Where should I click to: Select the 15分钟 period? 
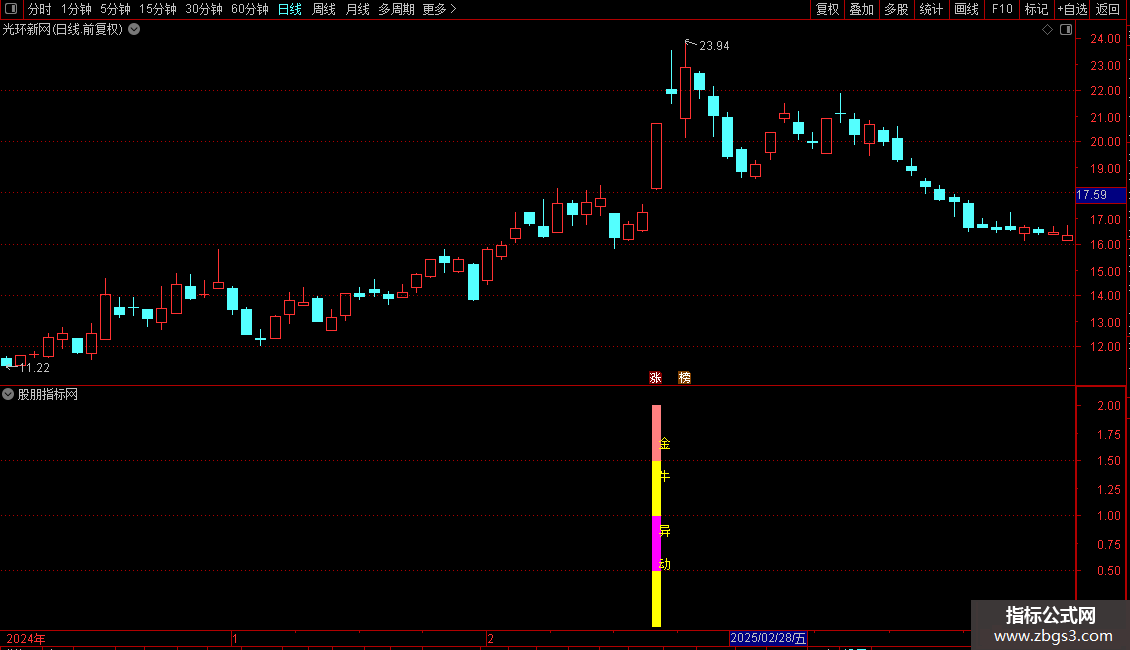[x=157, y=9]
